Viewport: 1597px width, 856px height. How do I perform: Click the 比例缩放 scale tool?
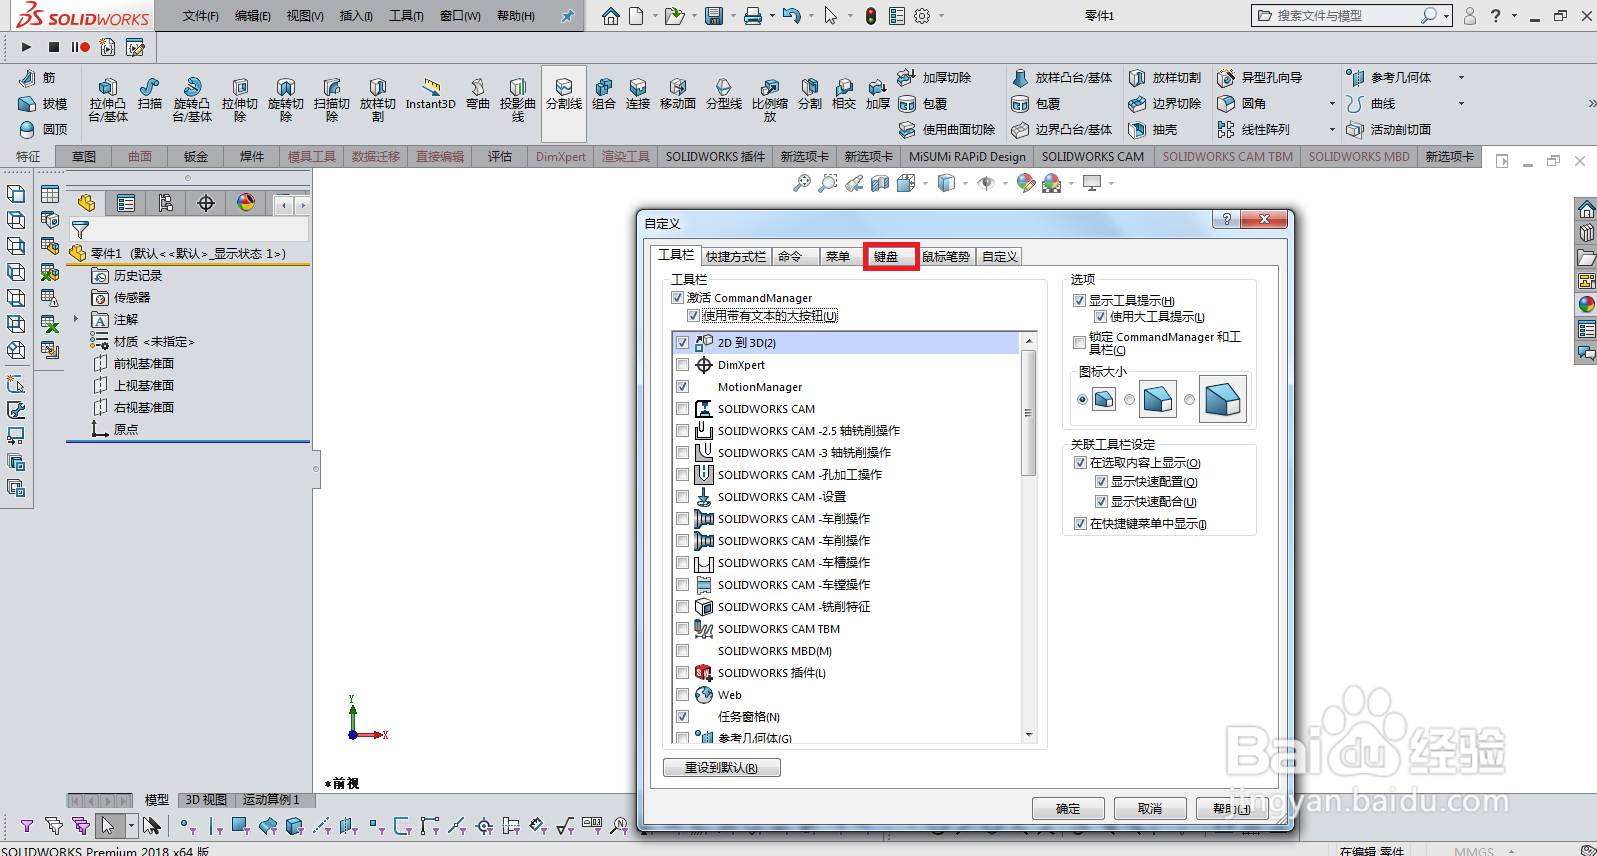[x=770, y=99]
